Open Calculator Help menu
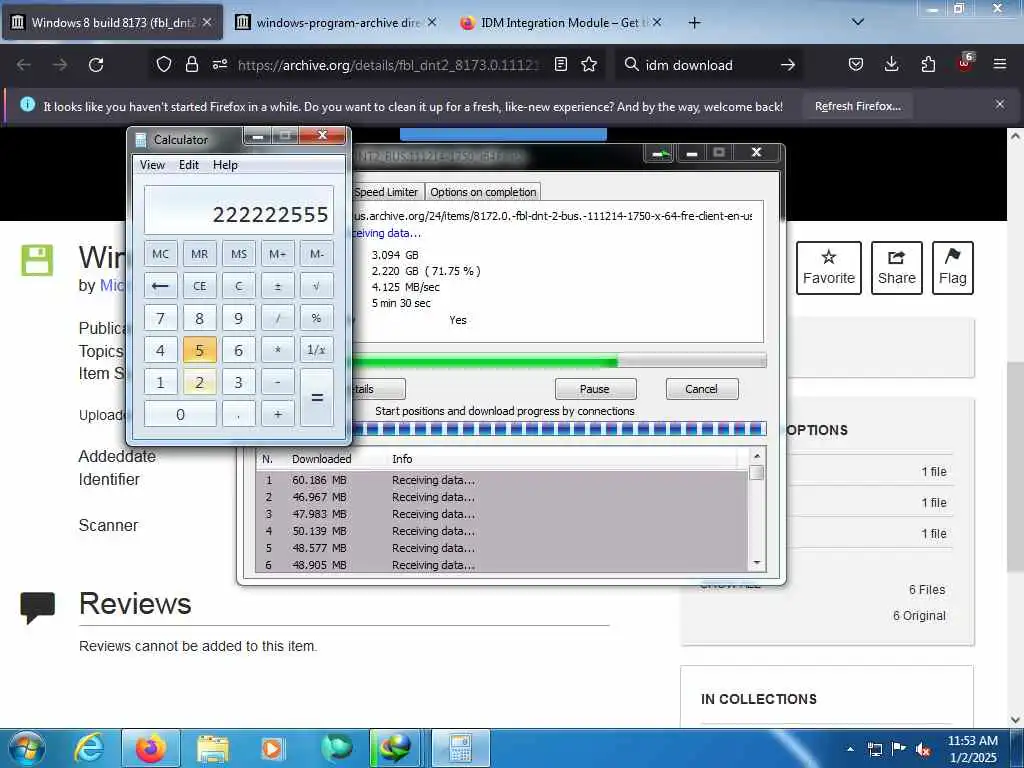The image size is (1024, 768). tap(225, 165)
